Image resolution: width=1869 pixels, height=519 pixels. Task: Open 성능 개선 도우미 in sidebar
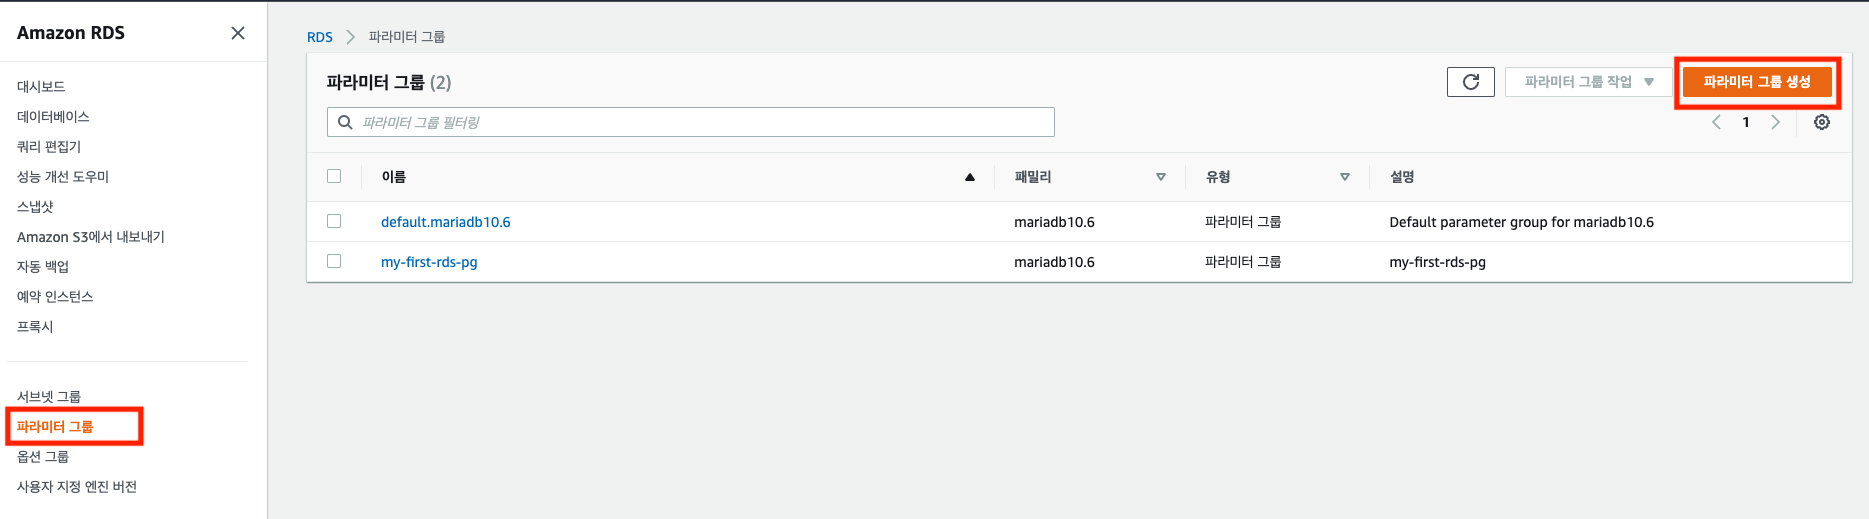click(63, 177)
